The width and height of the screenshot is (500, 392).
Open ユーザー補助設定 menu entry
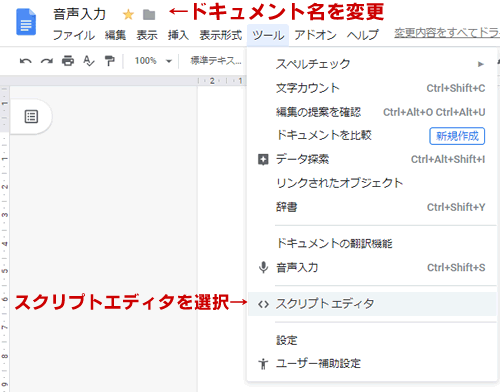pos(372,363)
